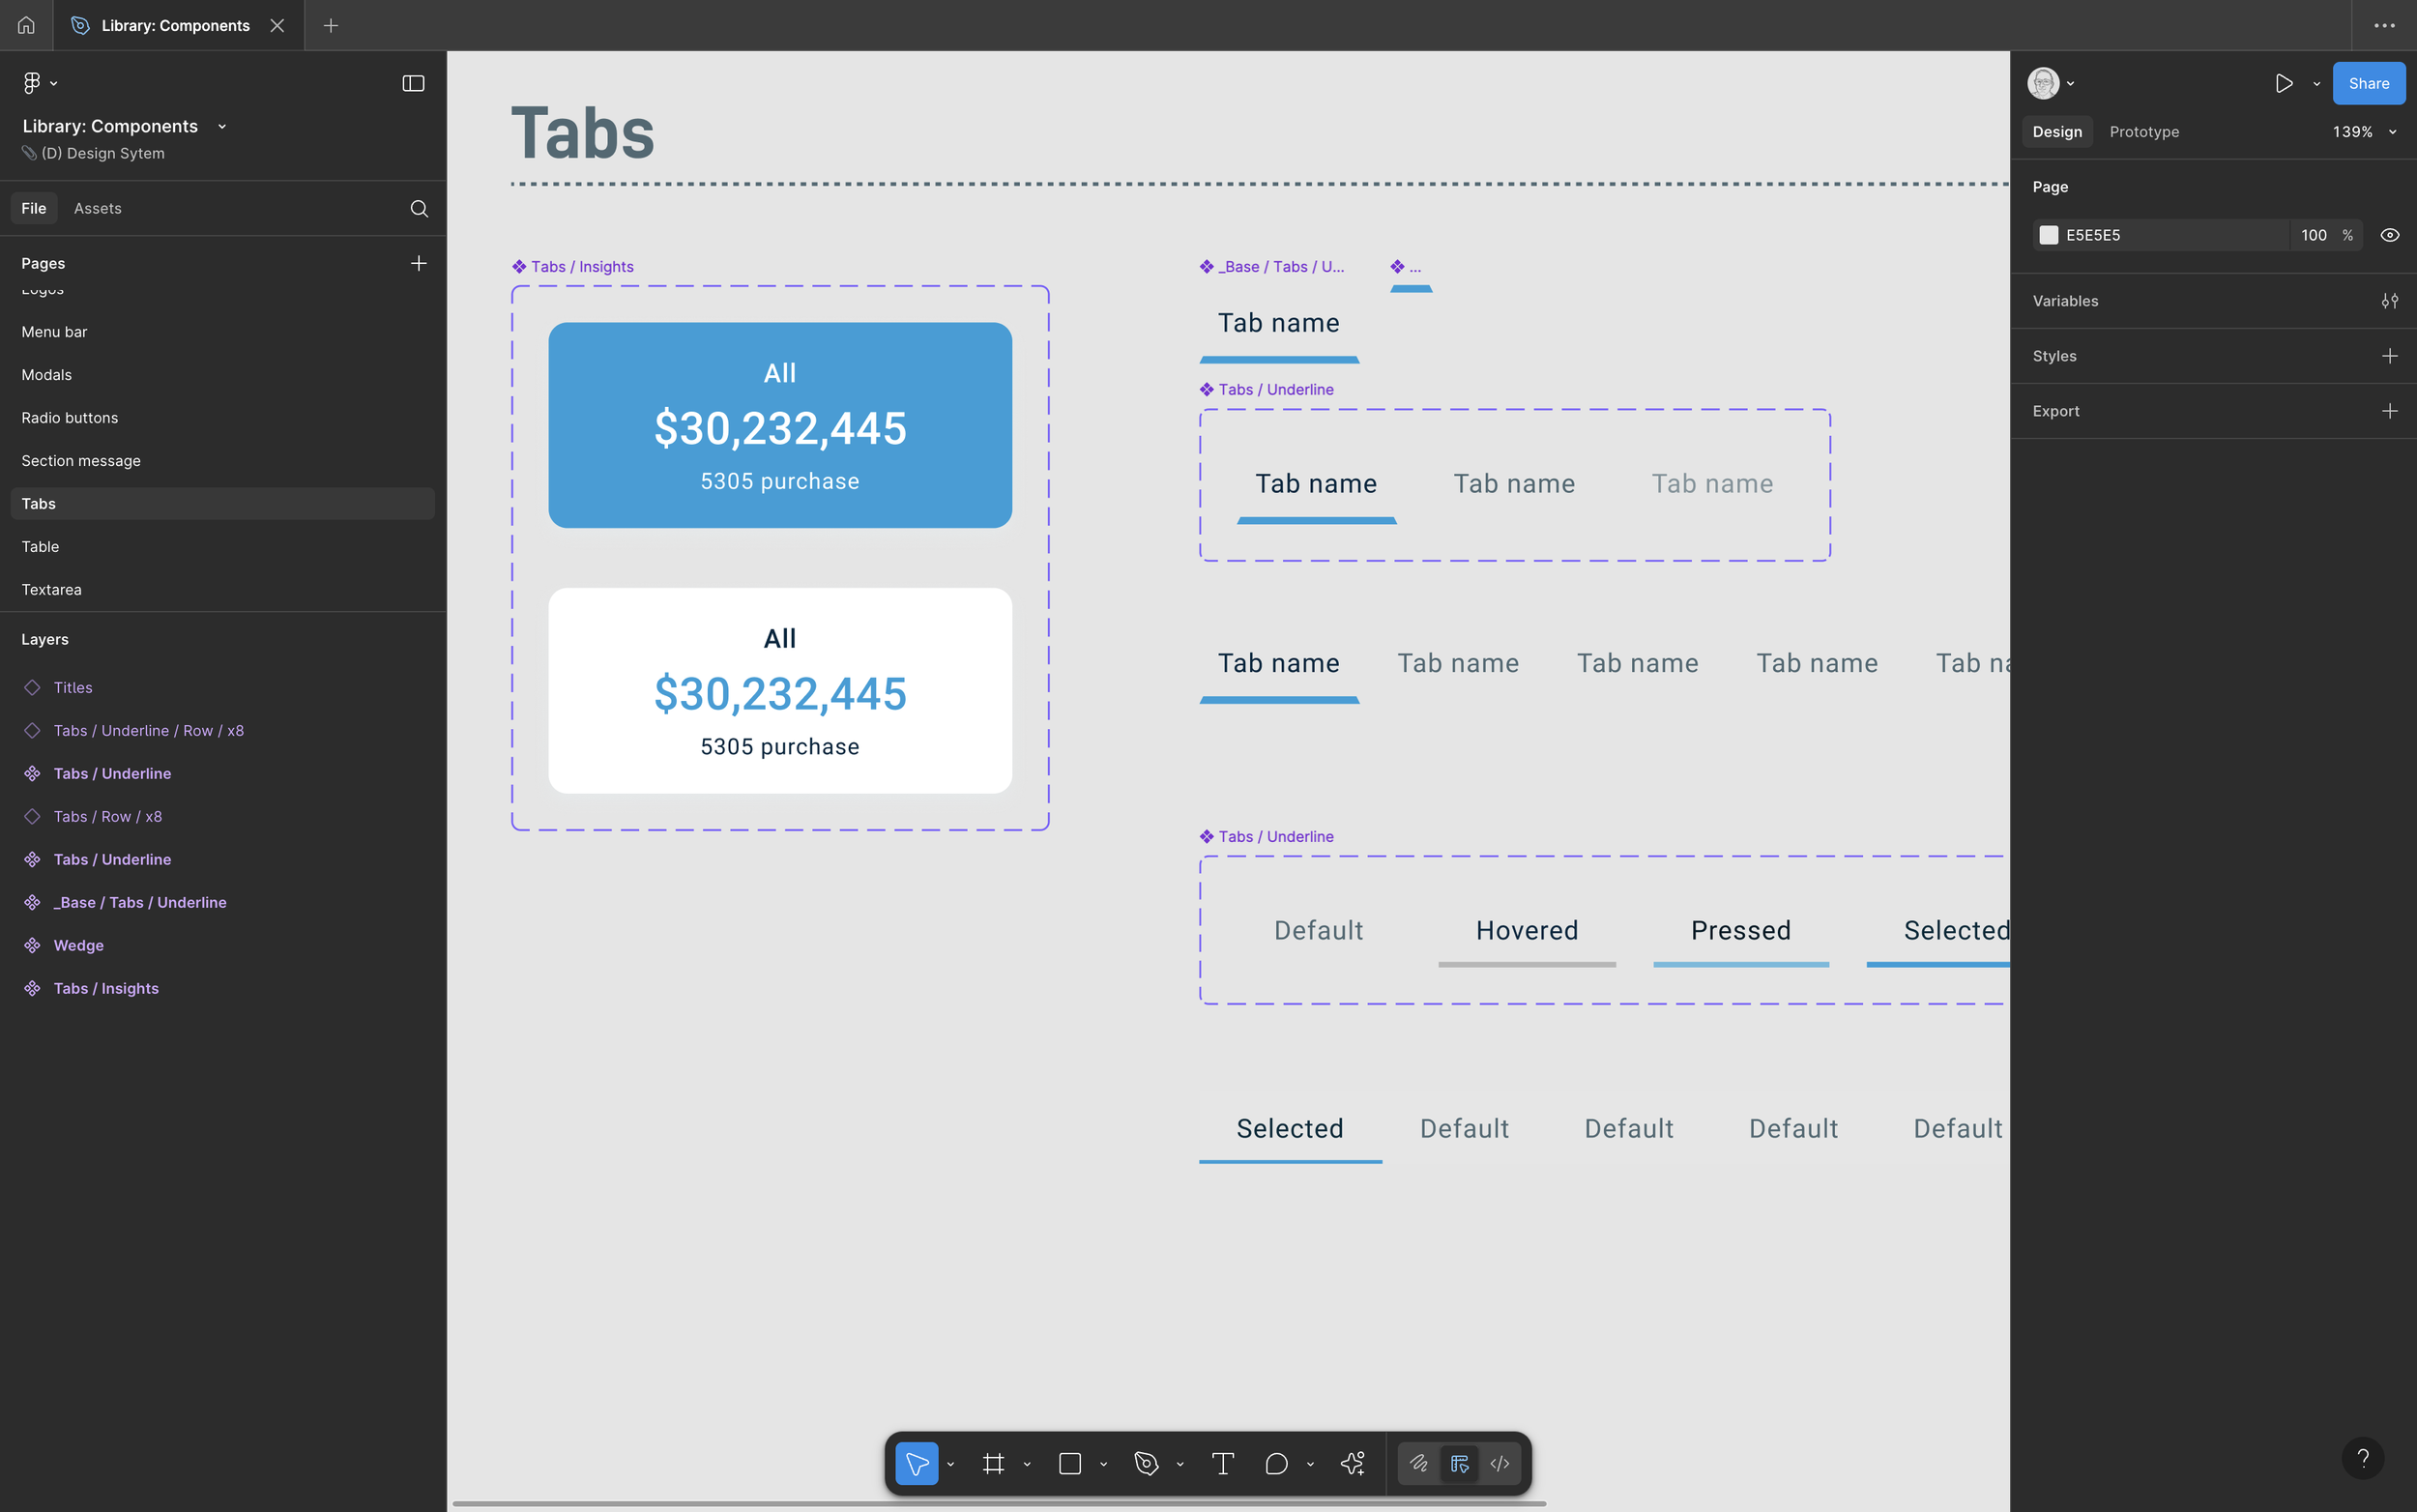Open the Rectangle tool options chevron
The image size is (2417, 1512).
coord(1103,1463)
